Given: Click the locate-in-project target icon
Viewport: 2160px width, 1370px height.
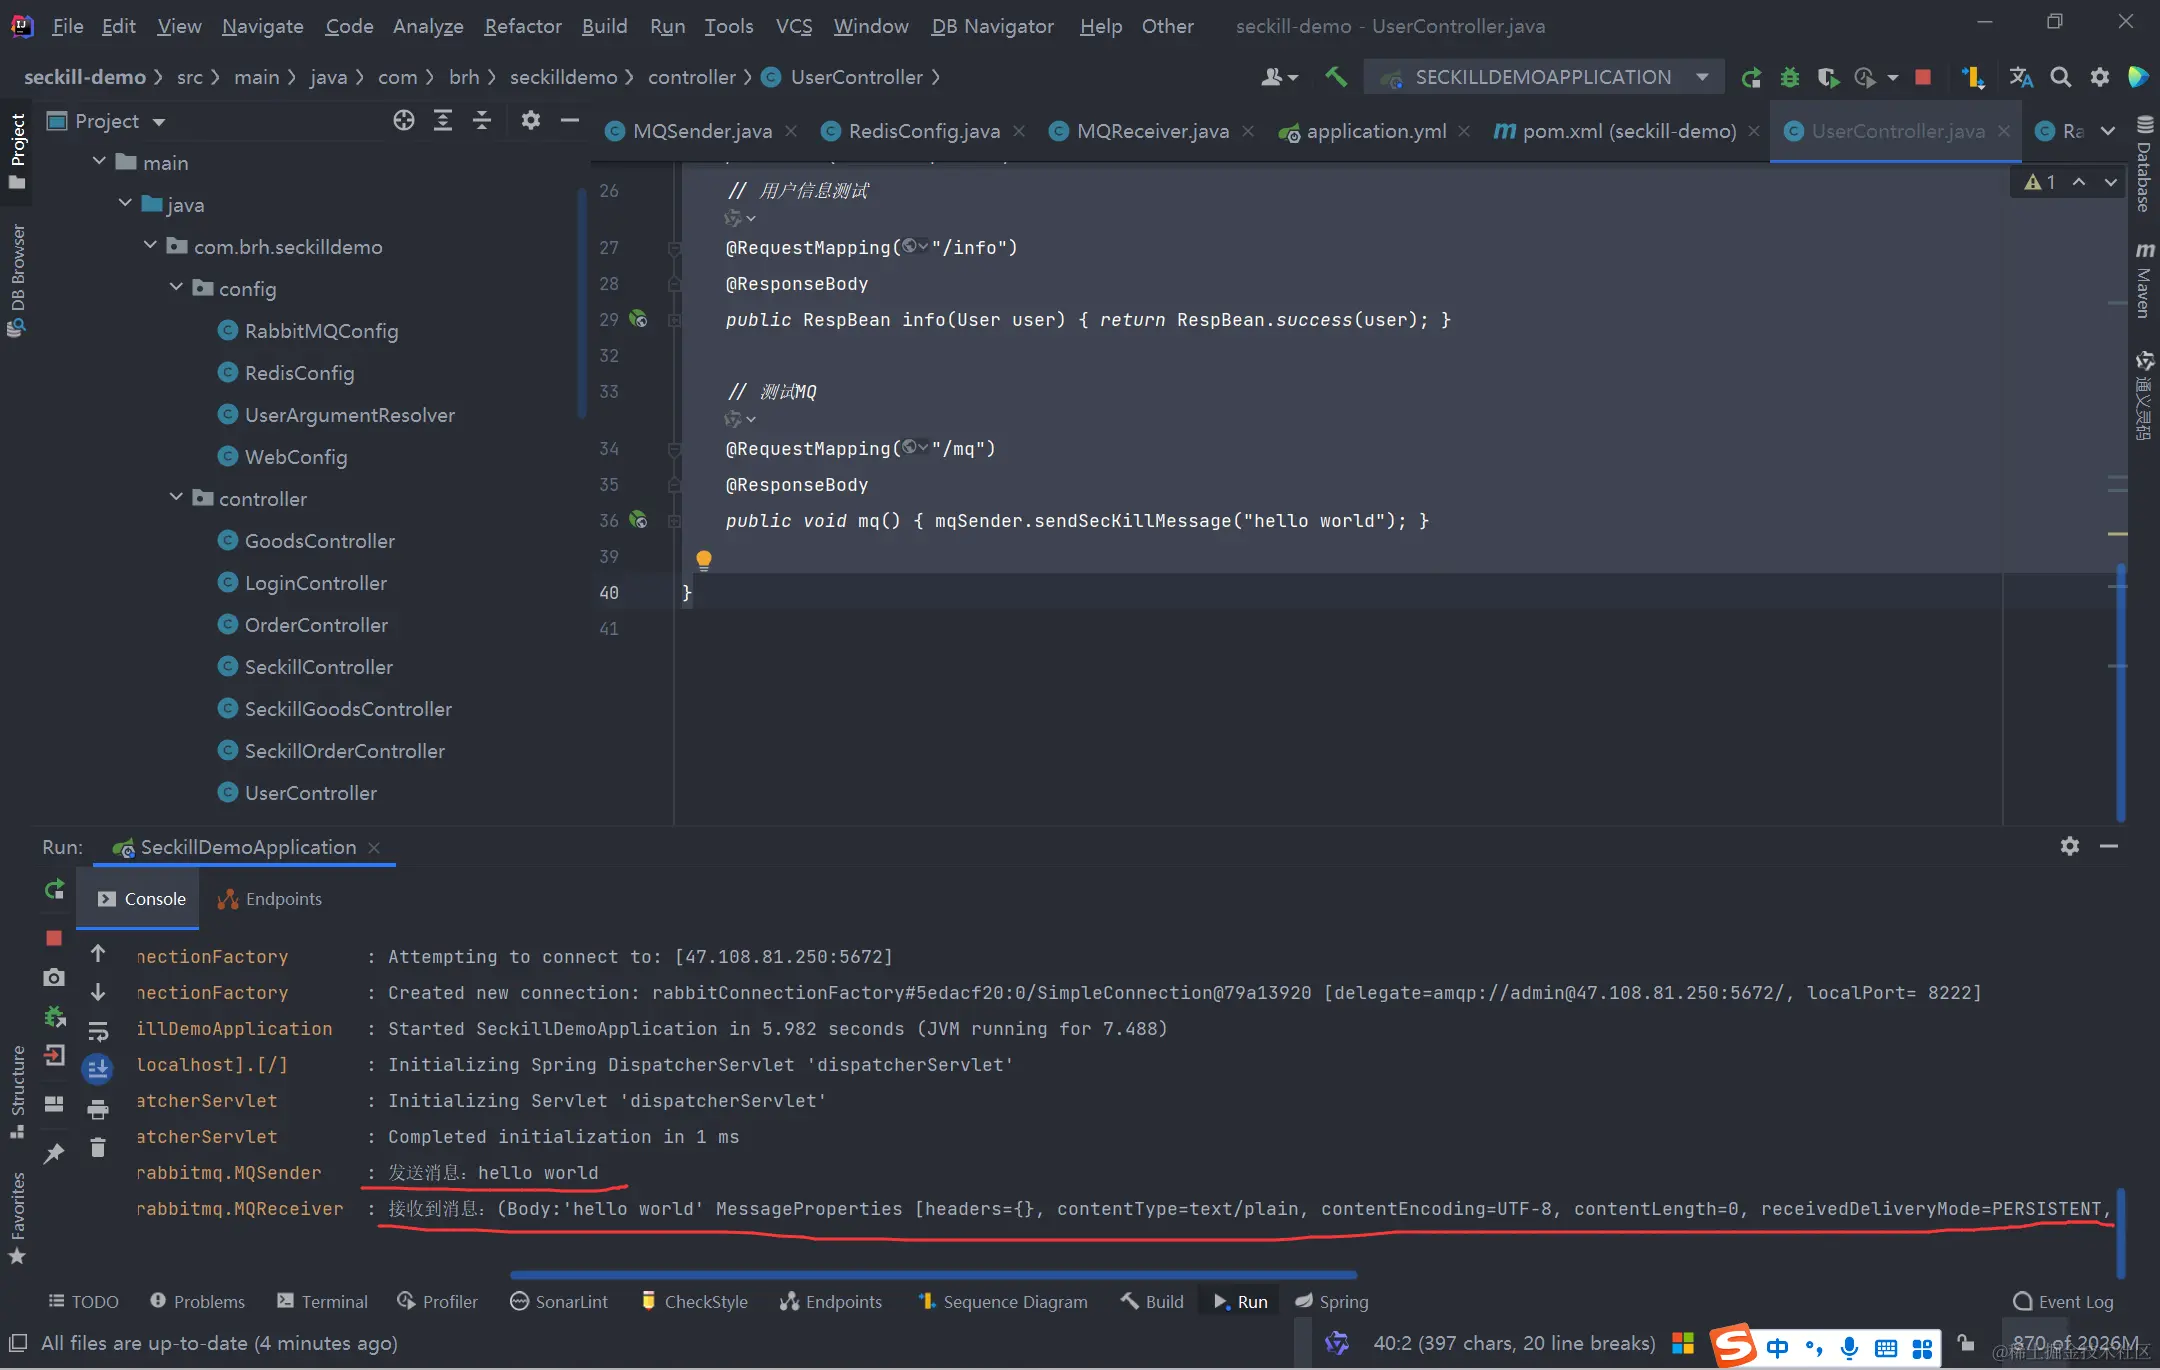Looking at the screenshot, I should pyautogui.click(x=404, y=121).
